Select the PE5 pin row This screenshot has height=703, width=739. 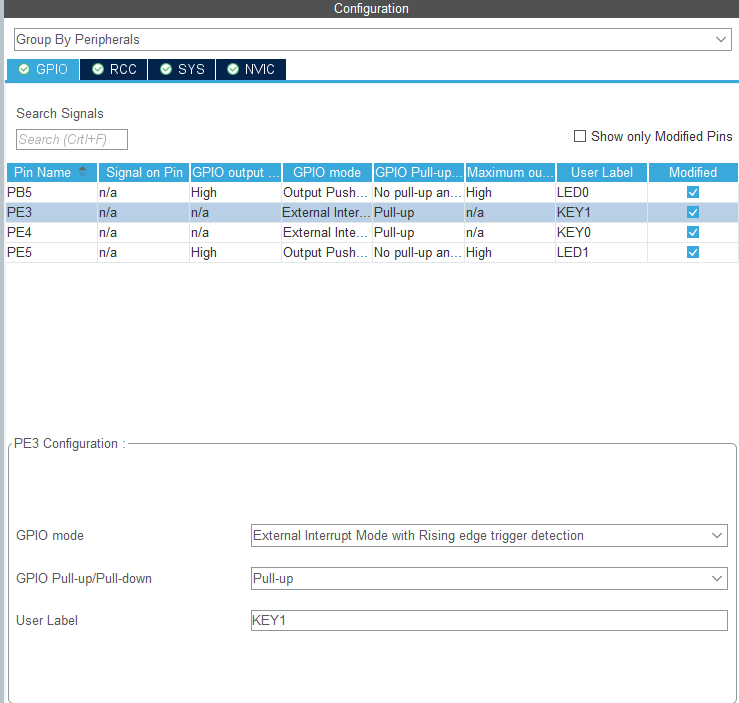click(x=372, y=253)
